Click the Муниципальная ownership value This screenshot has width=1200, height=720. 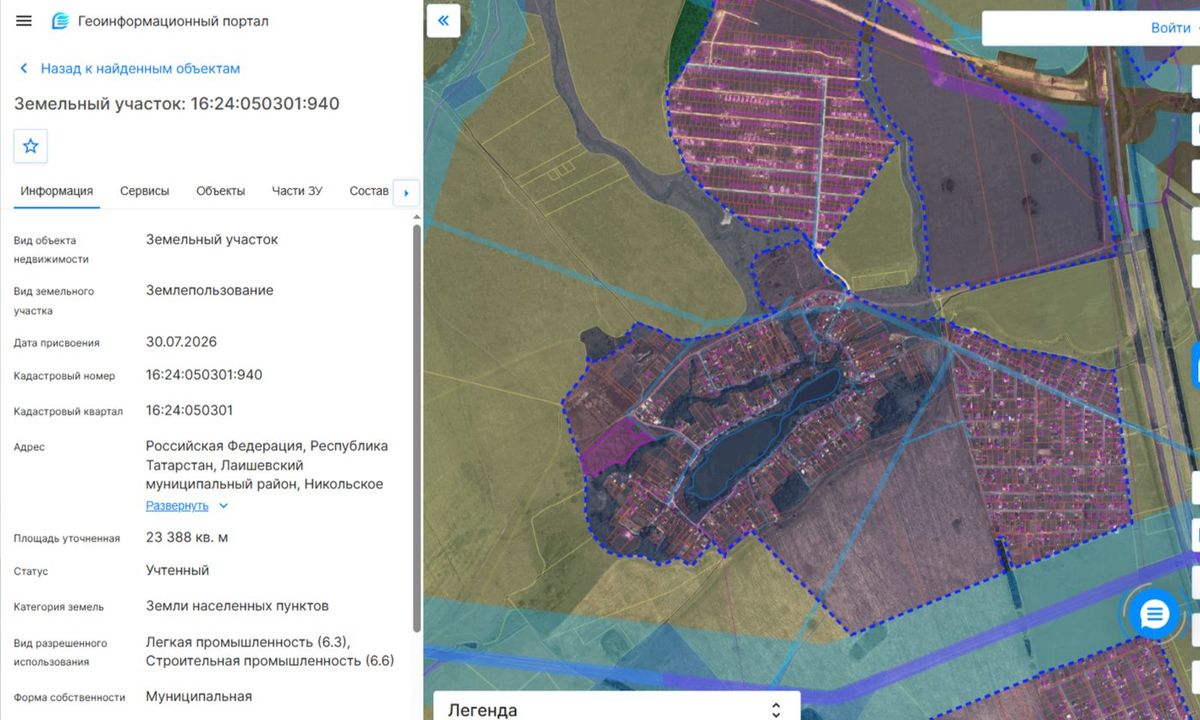point(199,697)
